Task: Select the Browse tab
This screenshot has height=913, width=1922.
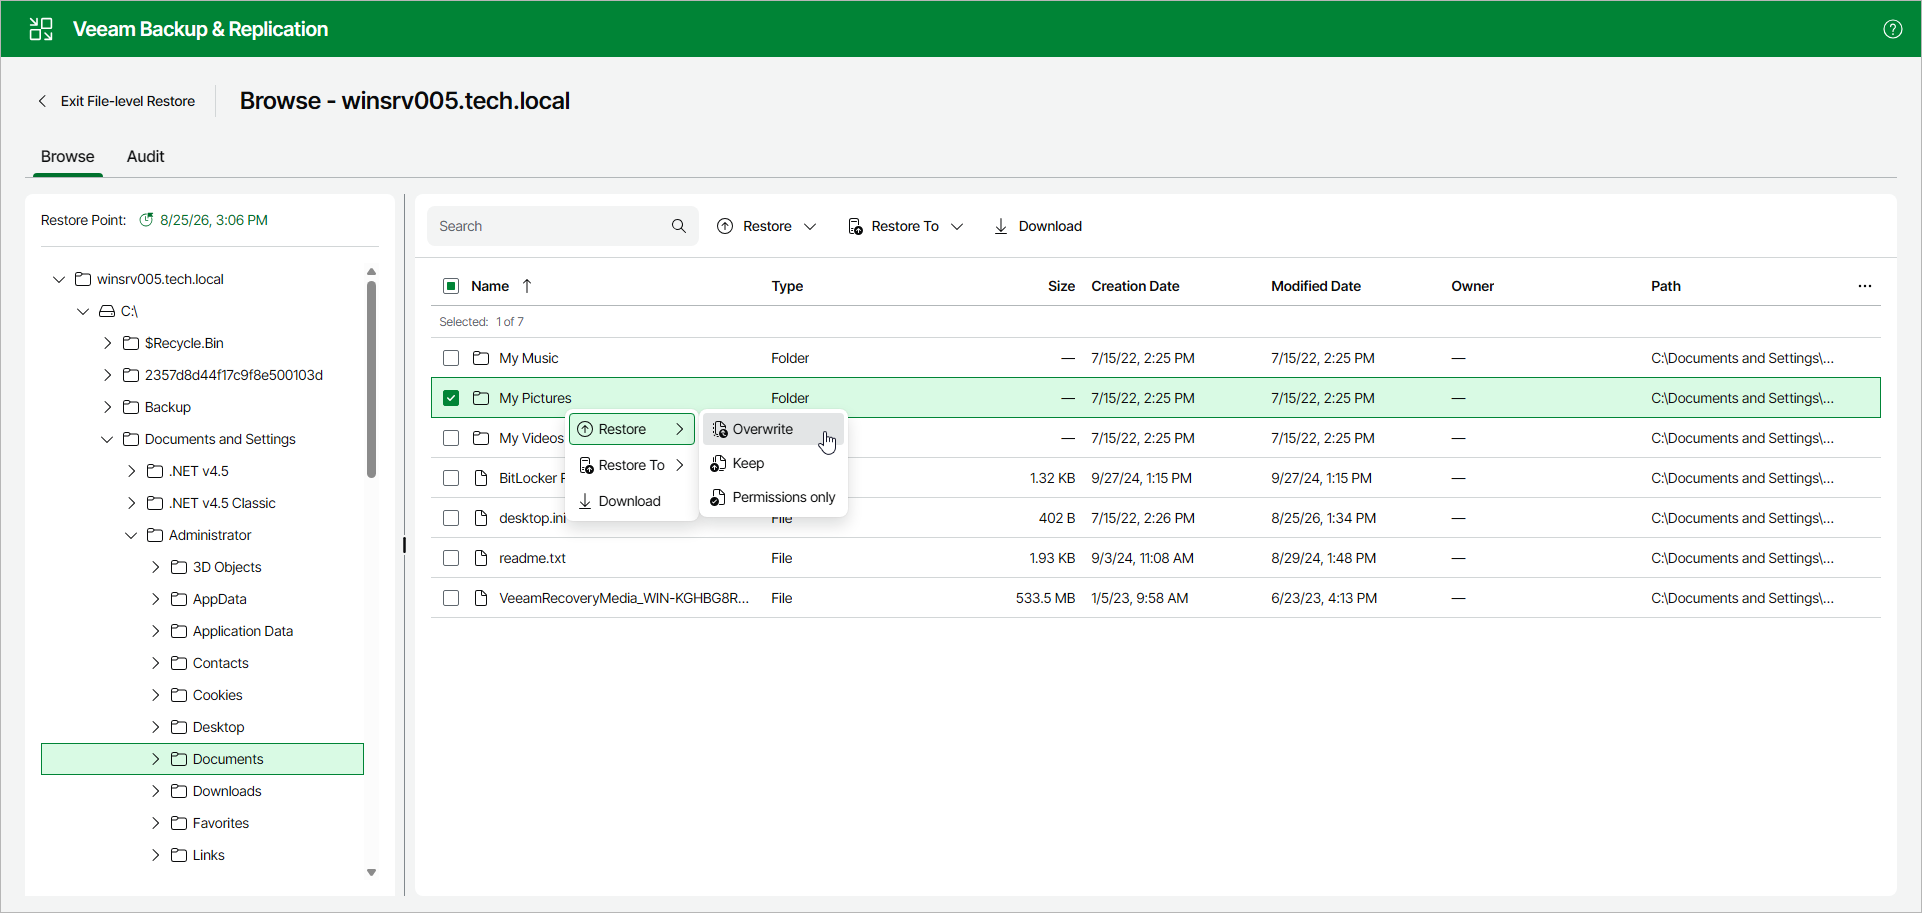Action: [x=68, y=156]
